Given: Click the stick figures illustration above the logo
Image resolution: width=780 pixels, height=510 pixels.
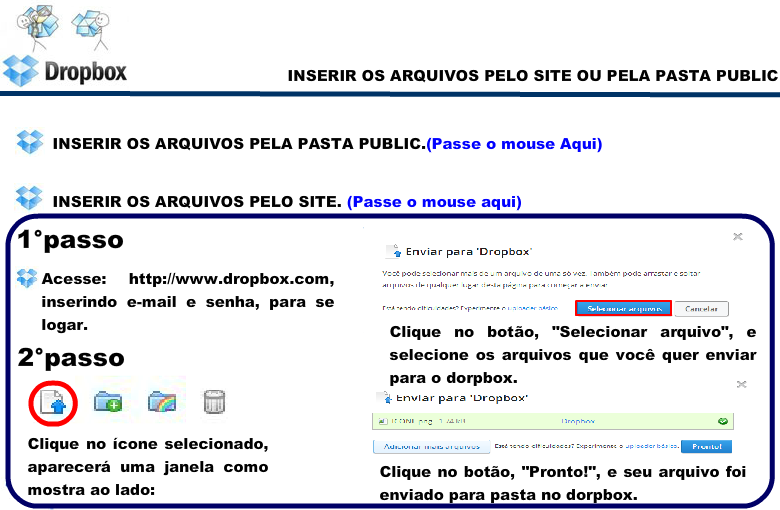Looking at the screenshot, I should click(x=63, y=27).
